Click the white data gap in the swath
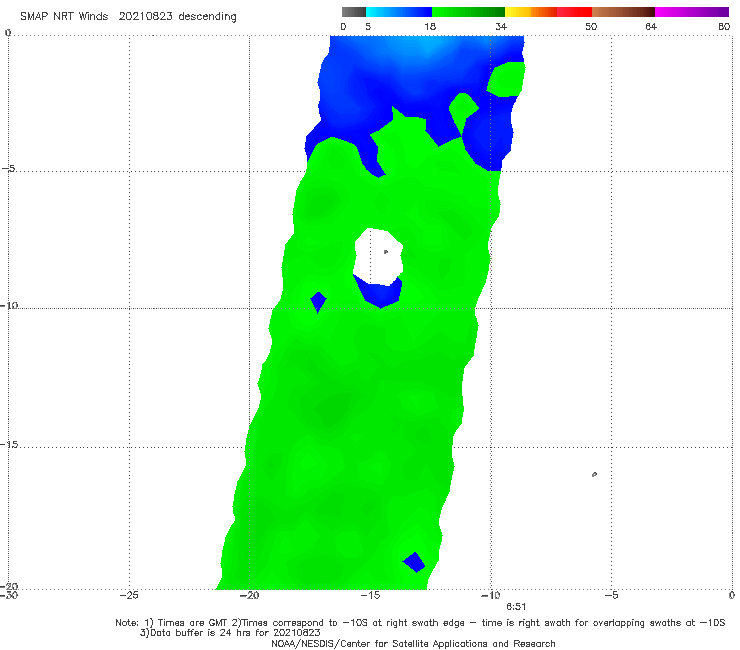 378,256
